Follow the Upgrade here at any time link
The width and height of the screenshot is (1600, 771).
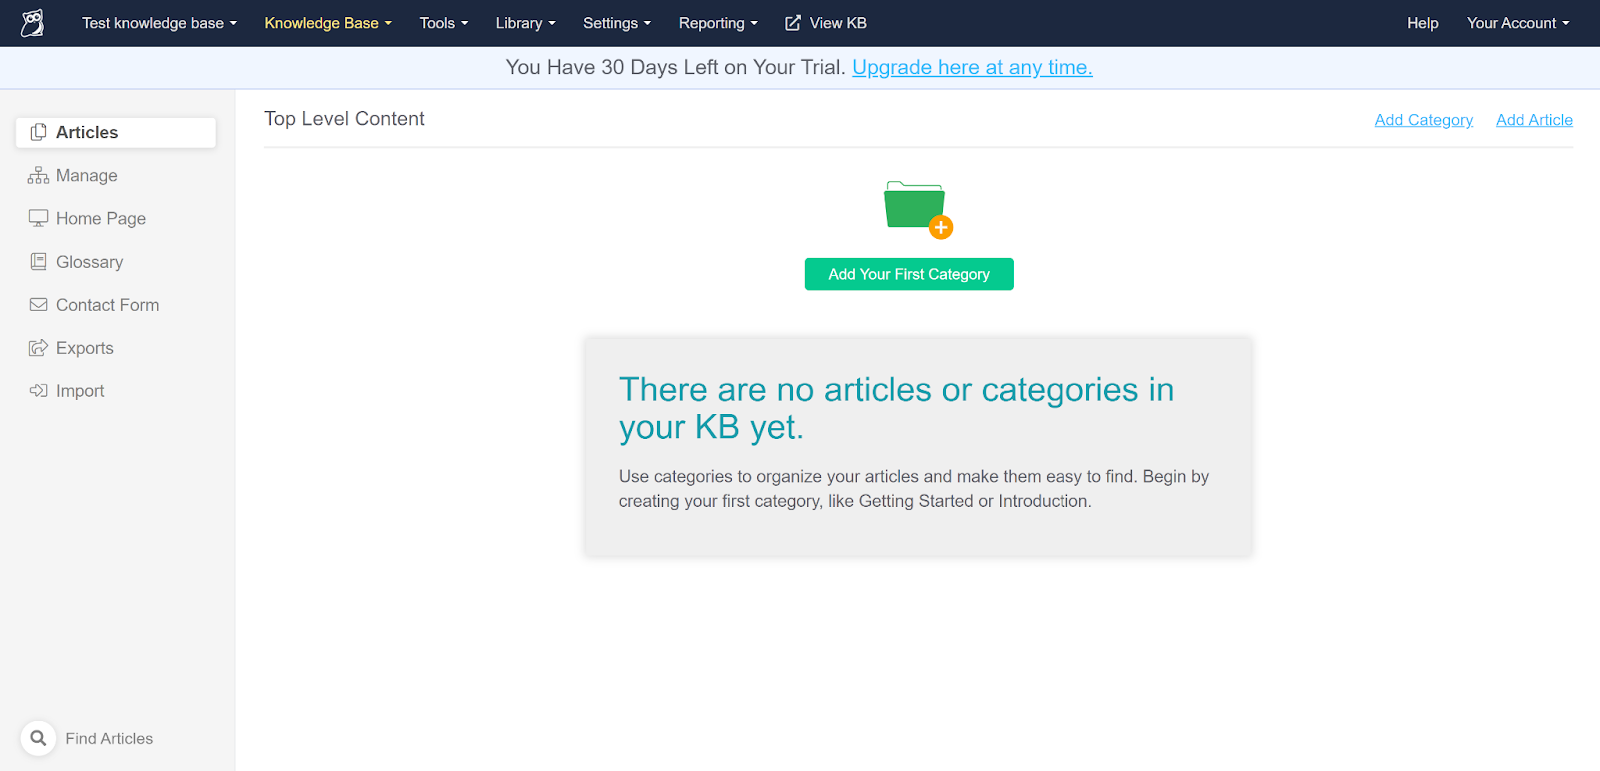(x=971, y=67)
